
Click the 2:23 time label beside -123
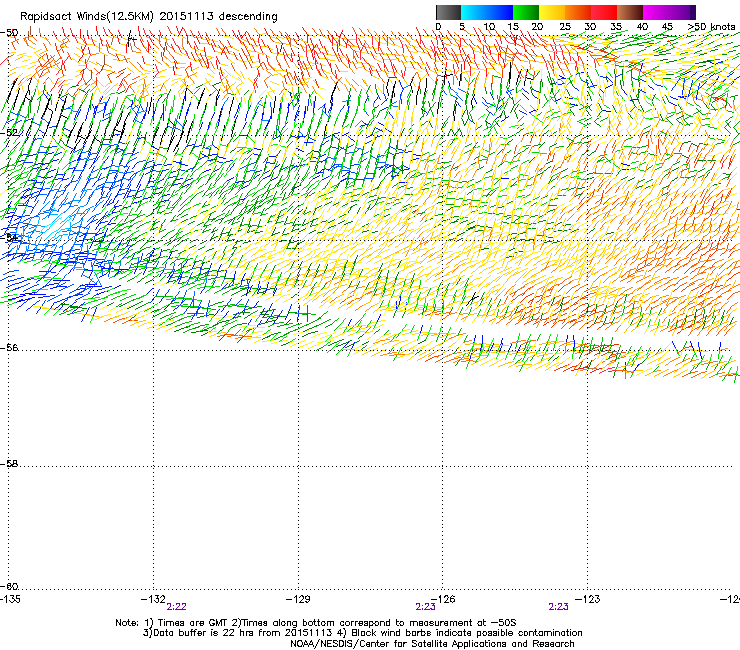coord(559,607)
